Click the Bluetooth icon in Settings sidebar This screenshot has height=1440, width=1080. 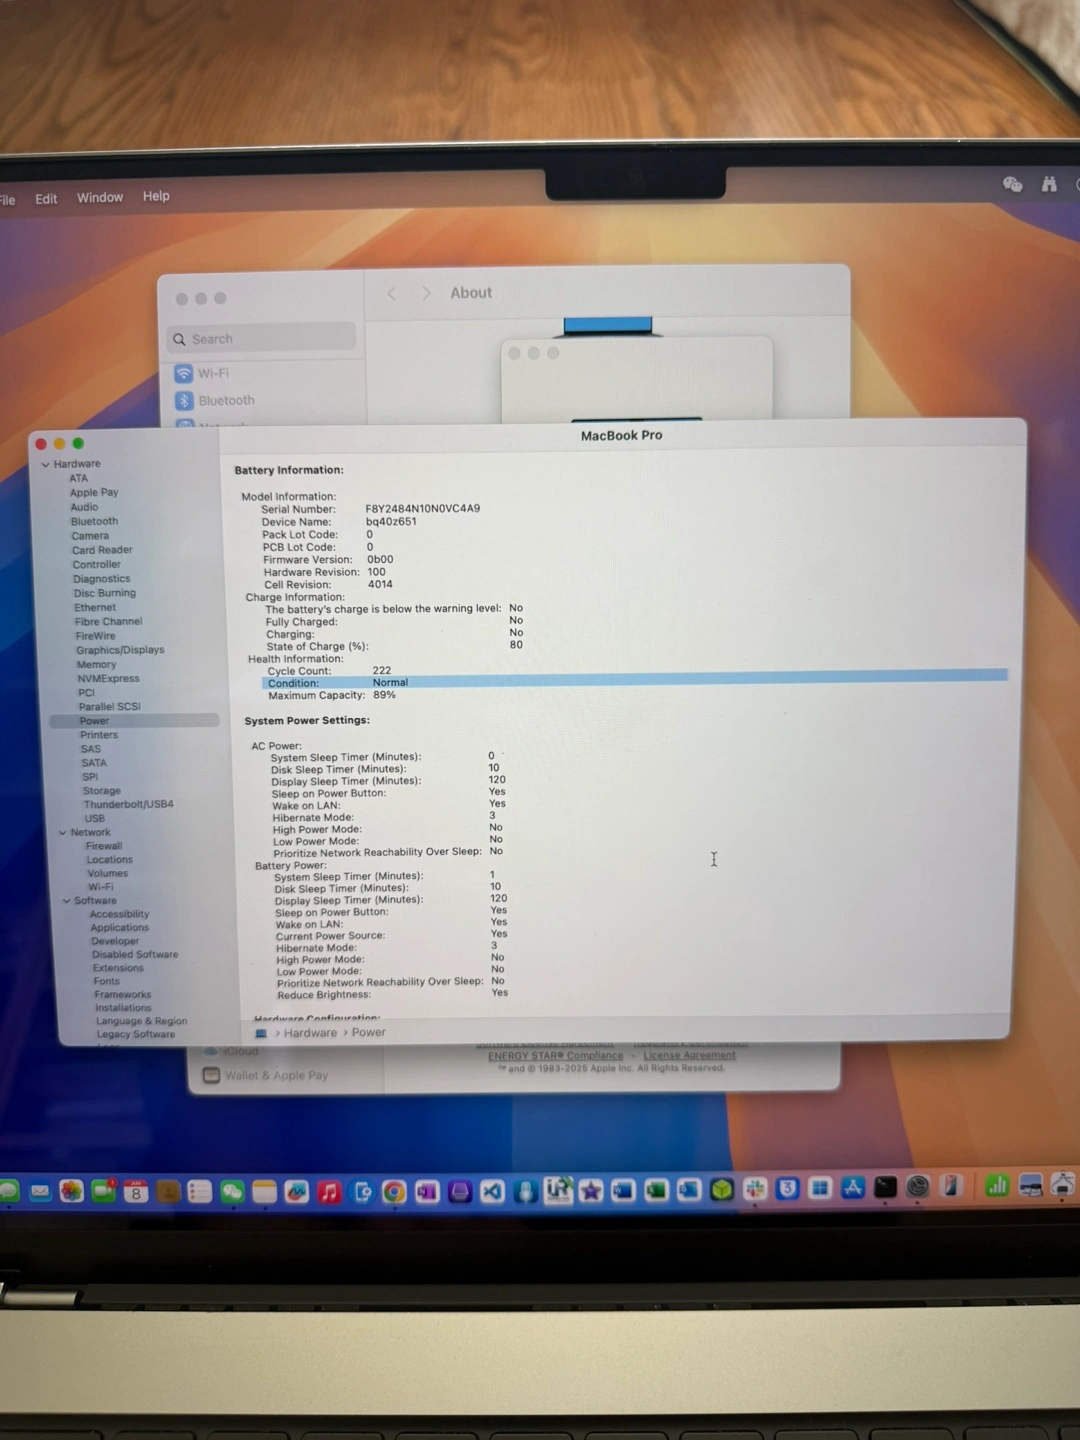[184, 400]
